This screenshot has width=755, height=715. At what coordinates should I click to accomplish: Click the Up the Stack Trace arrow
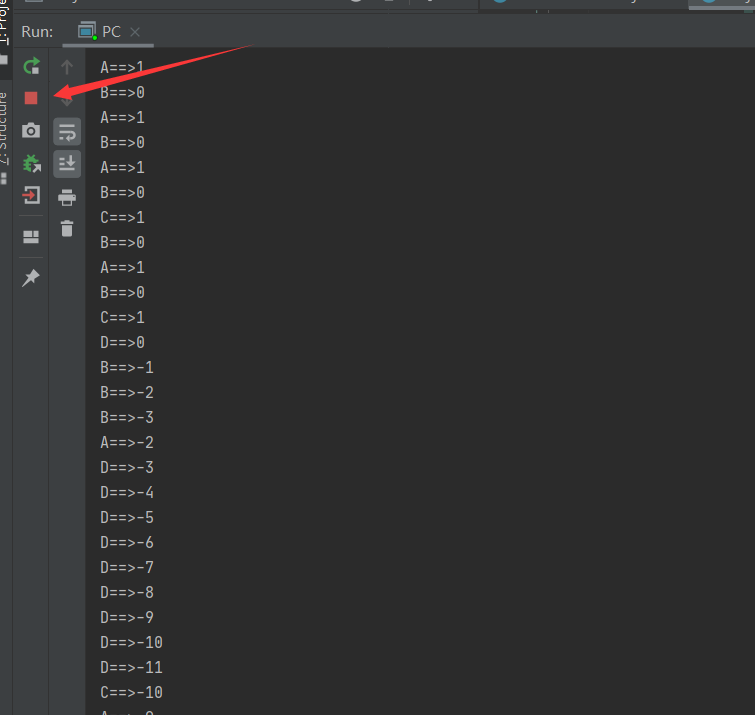pyautogui.click(x=67, y=66)
